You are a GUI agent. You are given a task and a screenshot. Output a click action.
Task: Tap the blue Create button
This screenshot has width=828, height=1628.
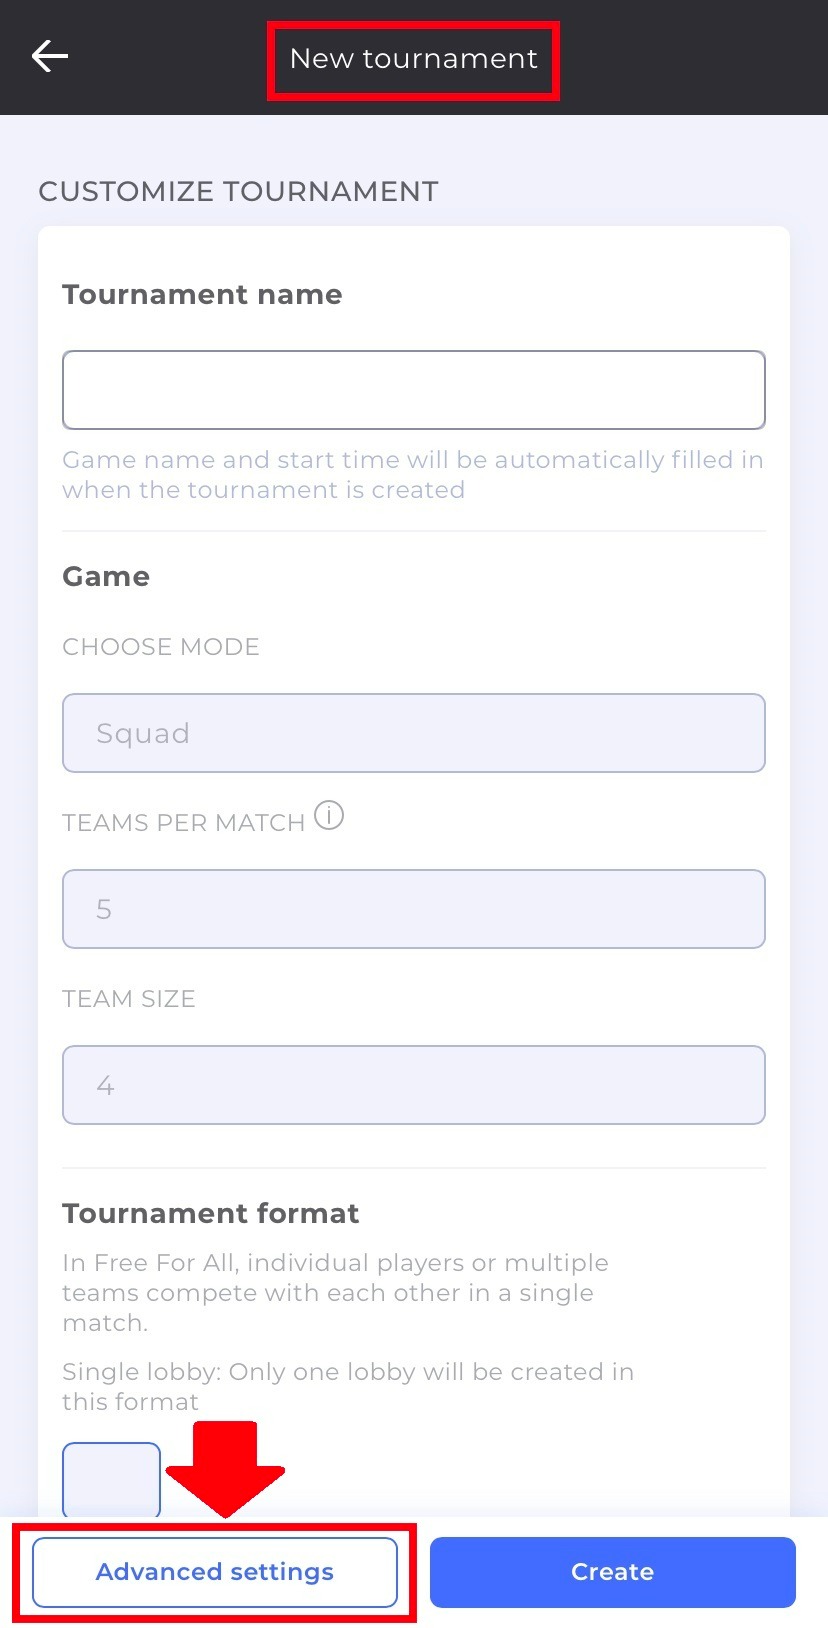click(613, 1572)
